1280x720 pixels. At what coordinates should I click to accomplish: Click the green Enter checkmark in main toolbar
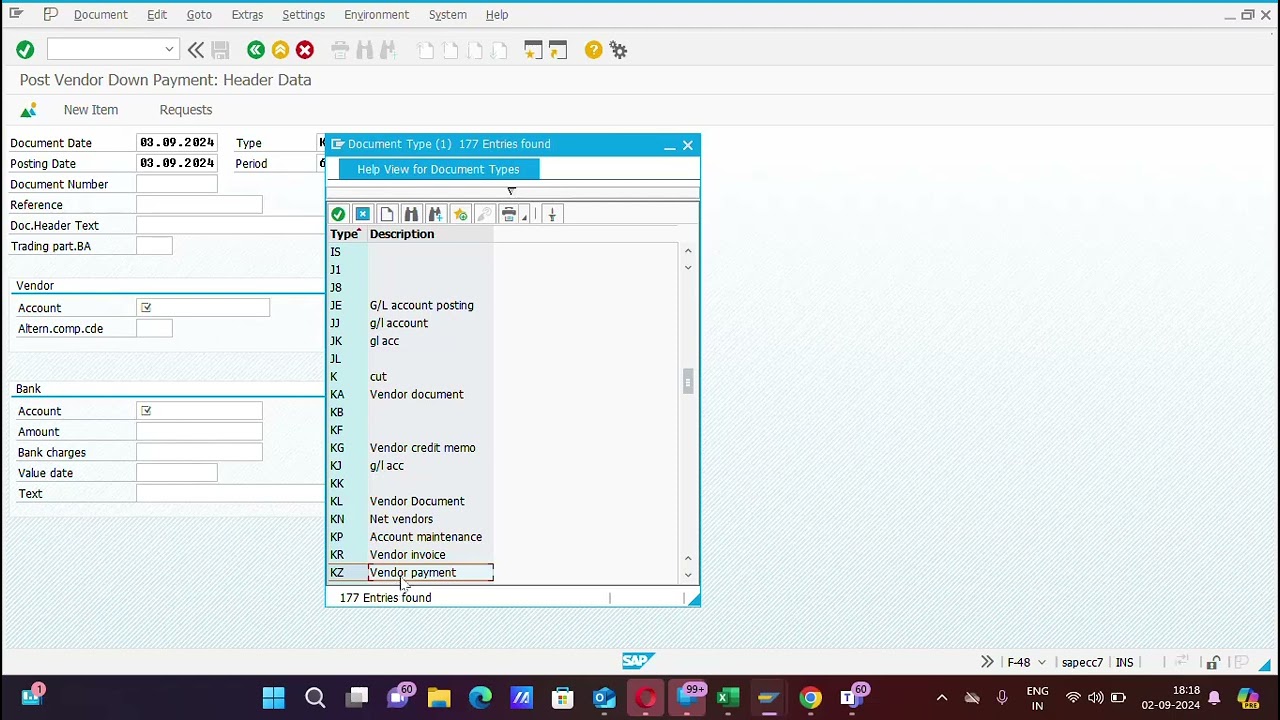click(x=25, y=49)
